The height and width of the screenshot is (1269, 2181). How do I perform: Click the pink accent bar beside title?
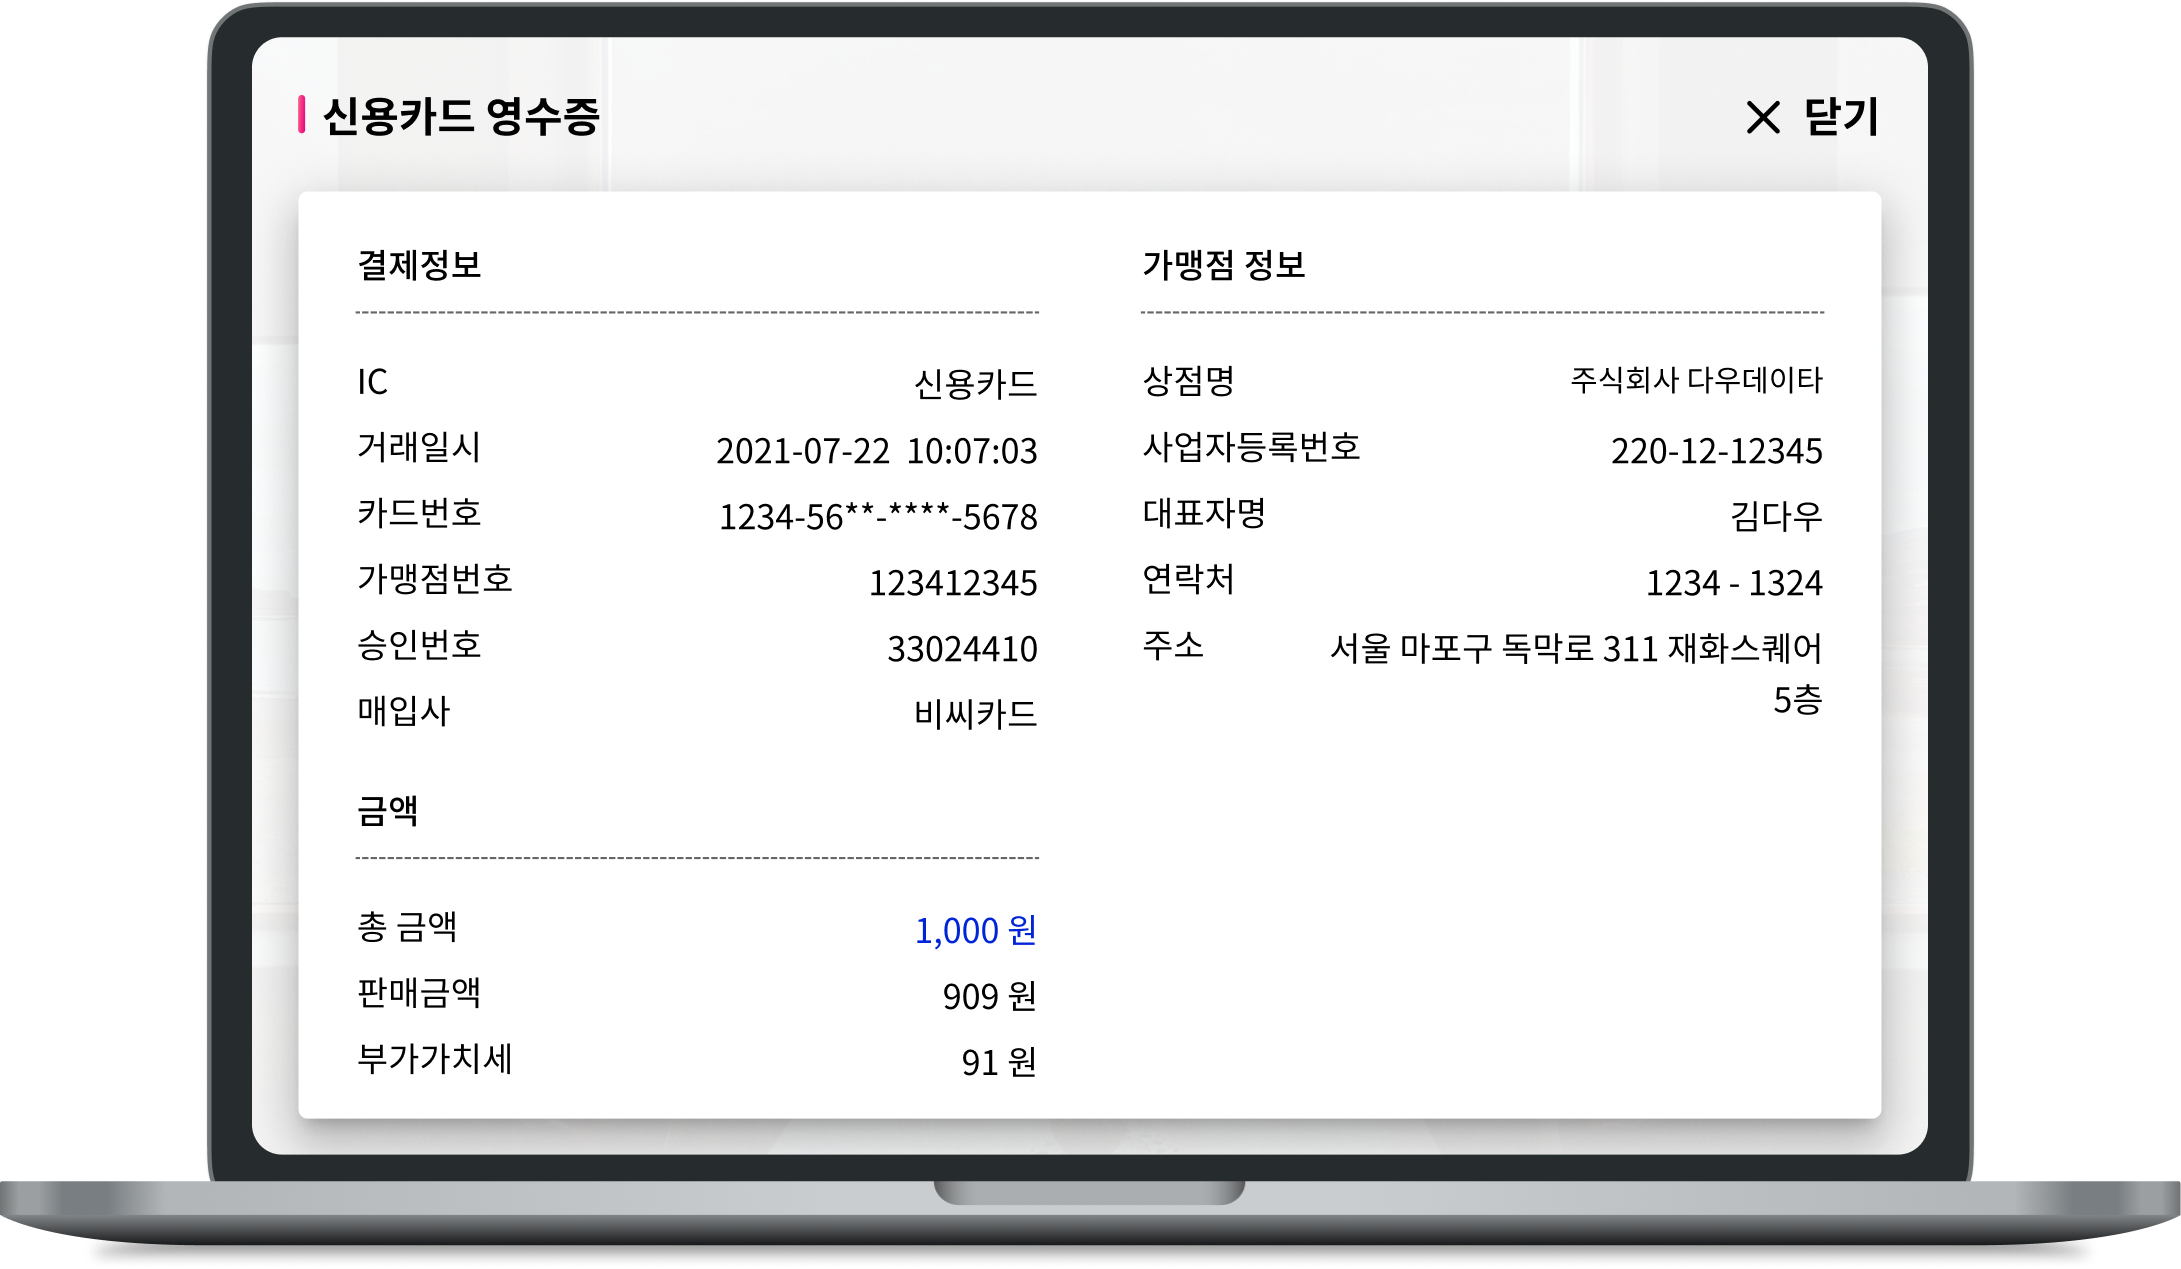(x=301, y=115)
